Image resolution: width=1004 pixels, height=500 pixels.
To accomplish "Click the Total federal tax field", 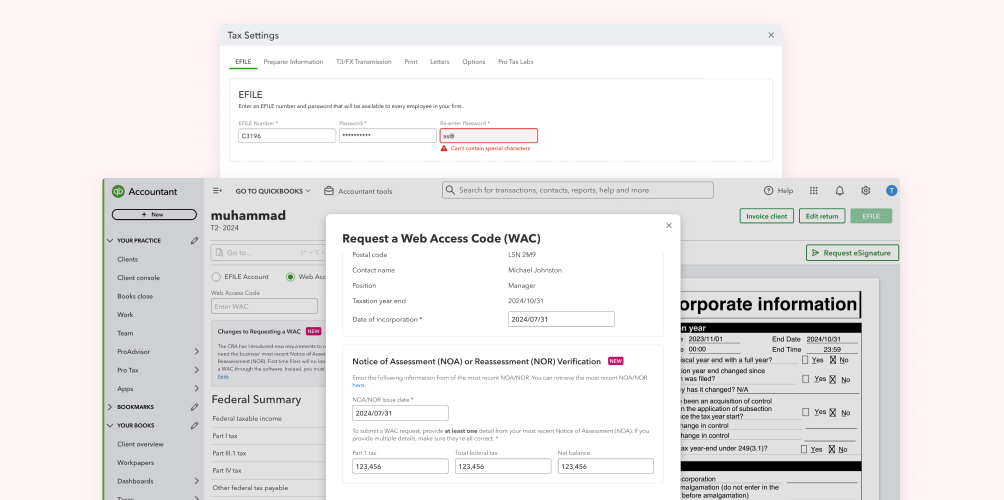I will point(503,466).
